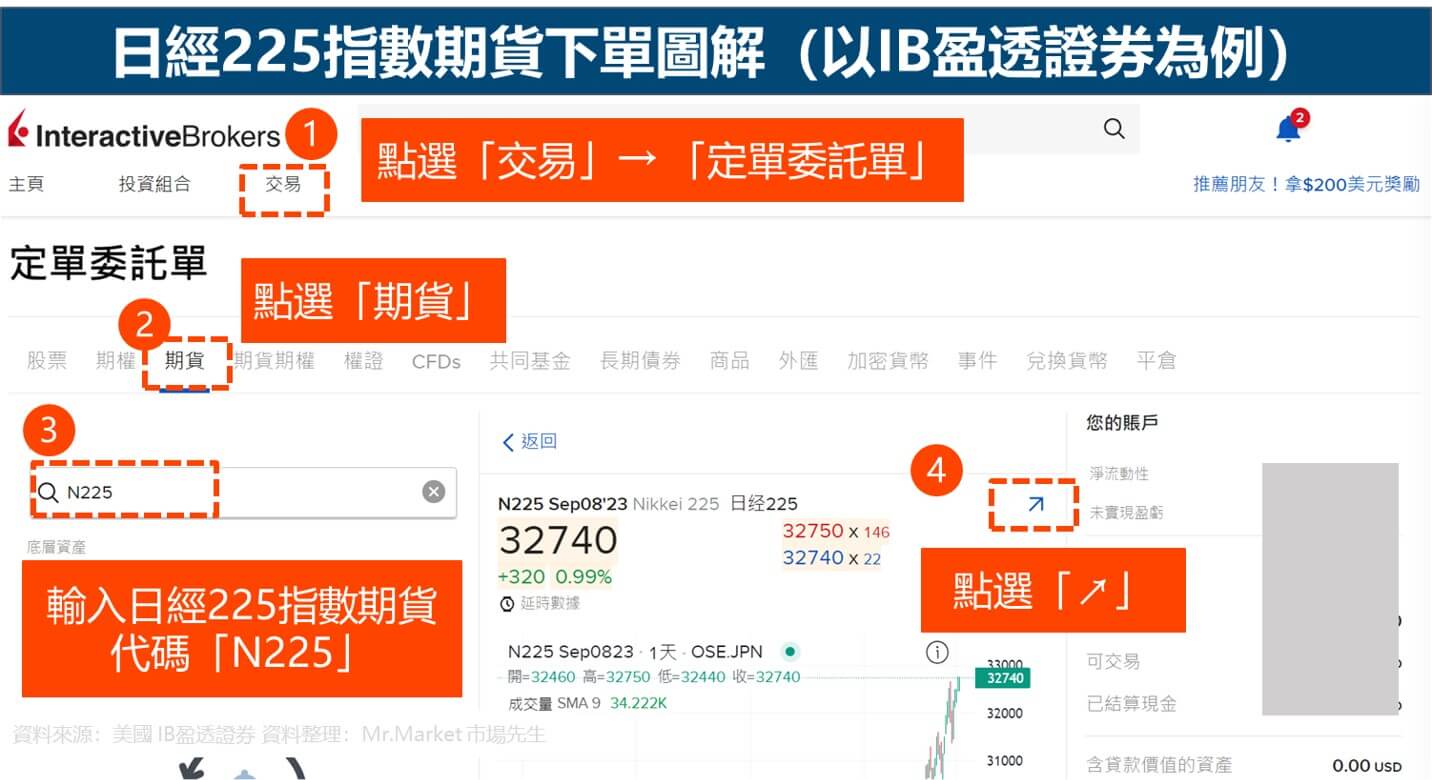Open the 投資組合 menu
Image resolution: width=1432 pixels, height=780 pixels.
[154, 184]
